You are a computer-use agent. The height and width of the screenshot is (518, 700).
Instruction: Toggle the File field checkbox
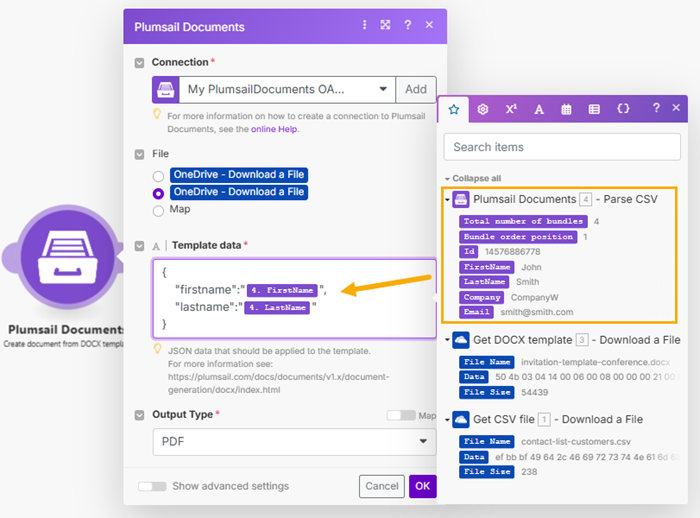pos(139,155)
